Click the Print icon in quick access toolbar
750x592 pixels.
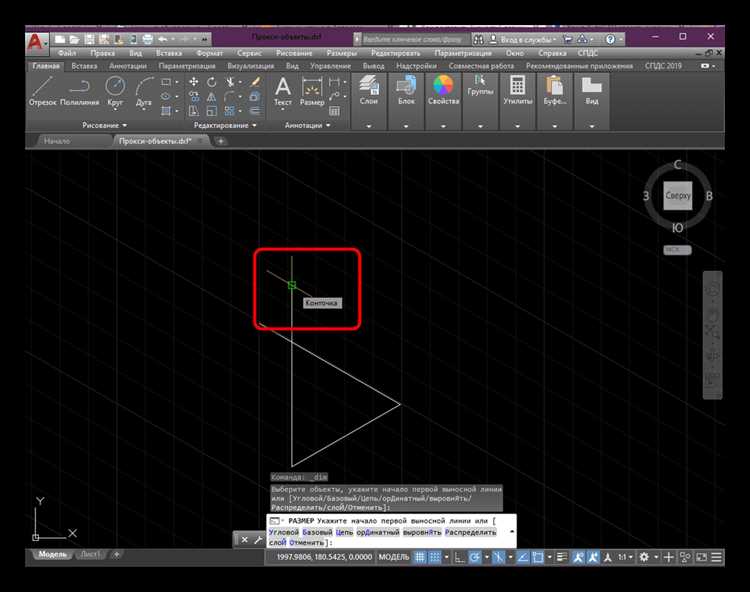148,39
